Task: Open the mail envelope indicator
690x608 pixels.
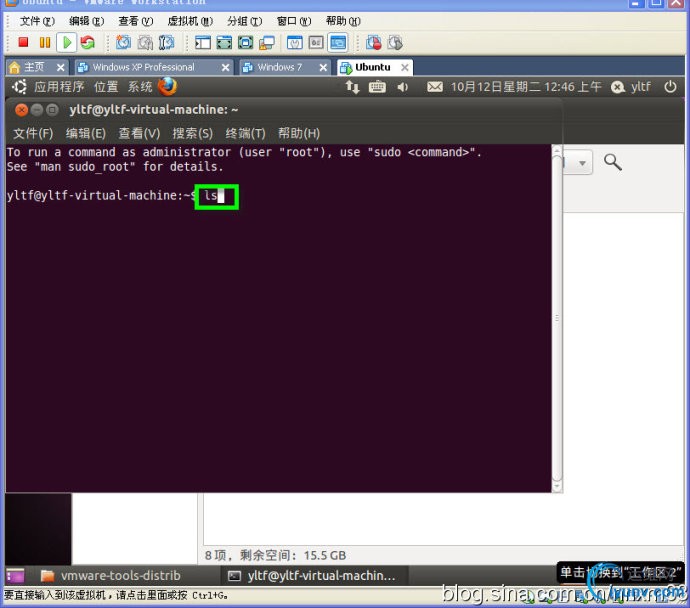Action: pos(435,87)
